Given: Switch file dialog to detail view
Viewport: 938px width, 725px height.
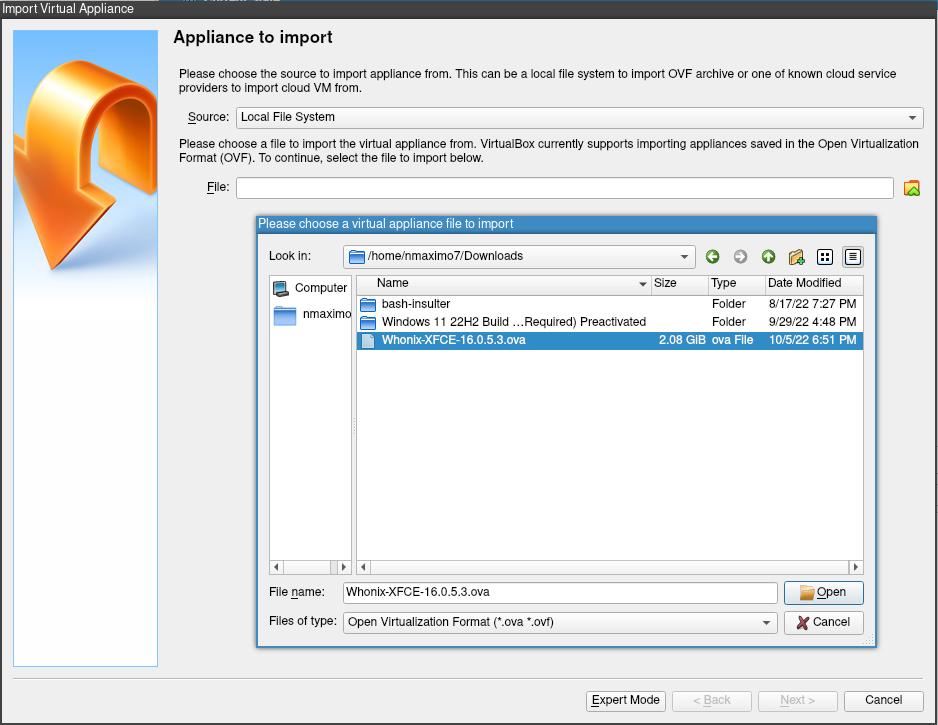Looking at the screenshot, I should [852, 257].
